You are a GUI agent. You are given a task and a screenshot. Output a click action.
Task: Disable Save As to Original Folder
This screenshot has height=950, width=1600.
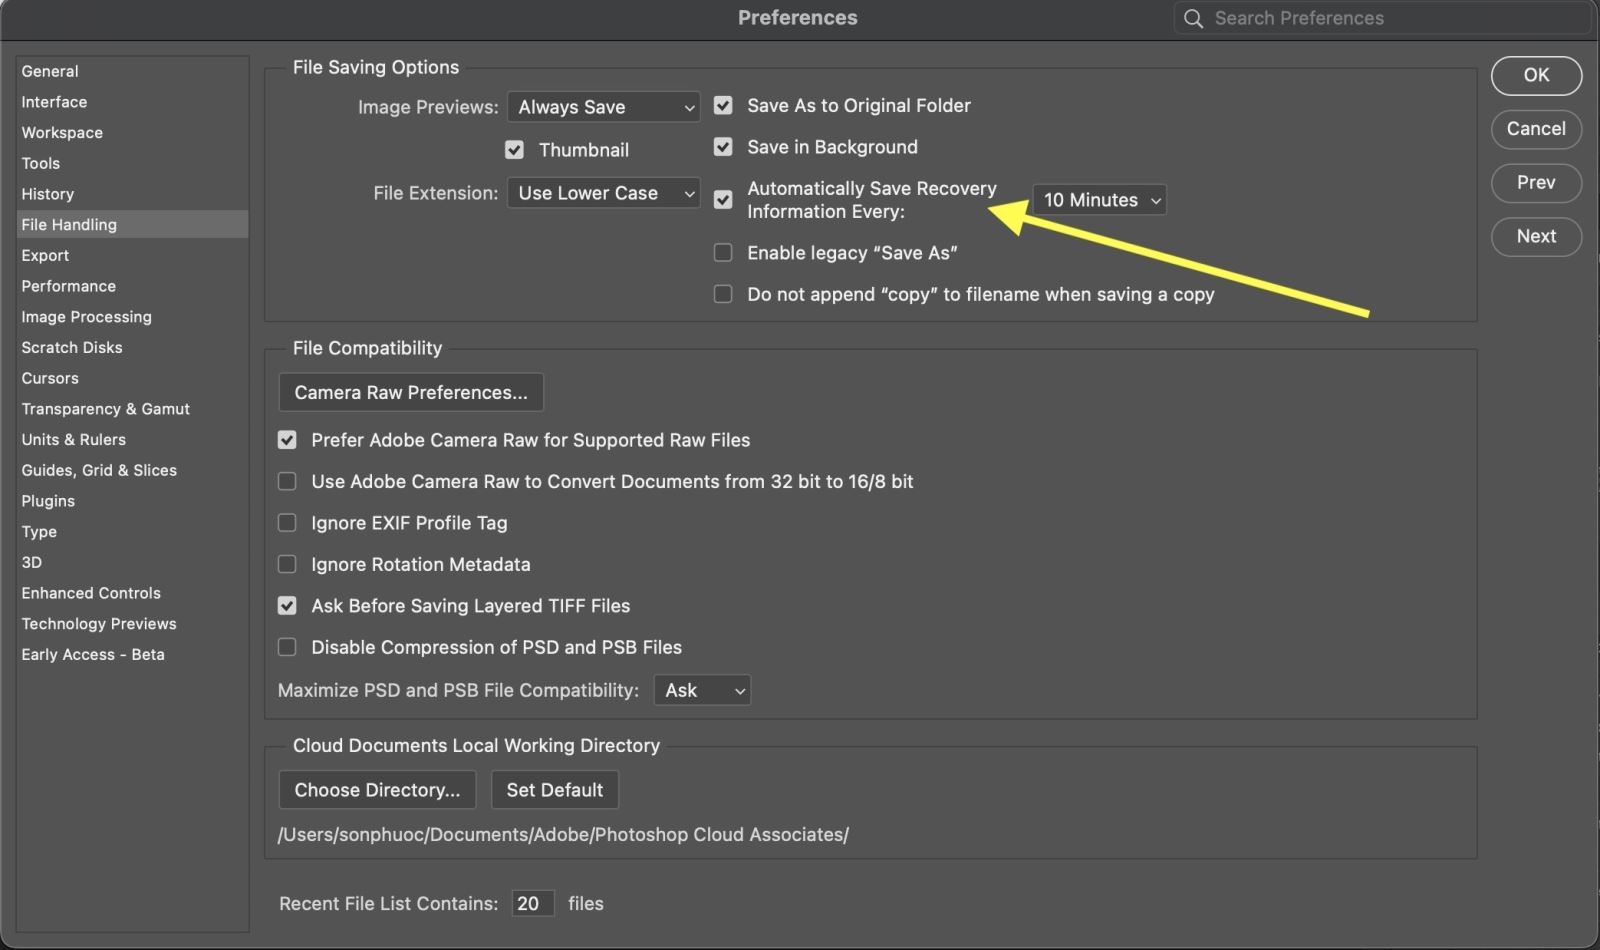[x=723, y=105]
